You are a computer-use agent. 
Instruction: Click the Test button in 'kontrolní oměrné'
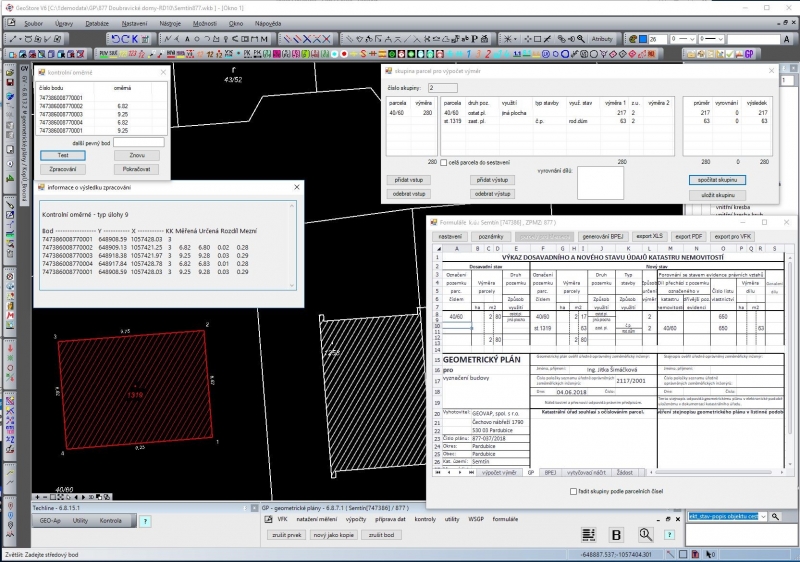[x=63, y=156]
